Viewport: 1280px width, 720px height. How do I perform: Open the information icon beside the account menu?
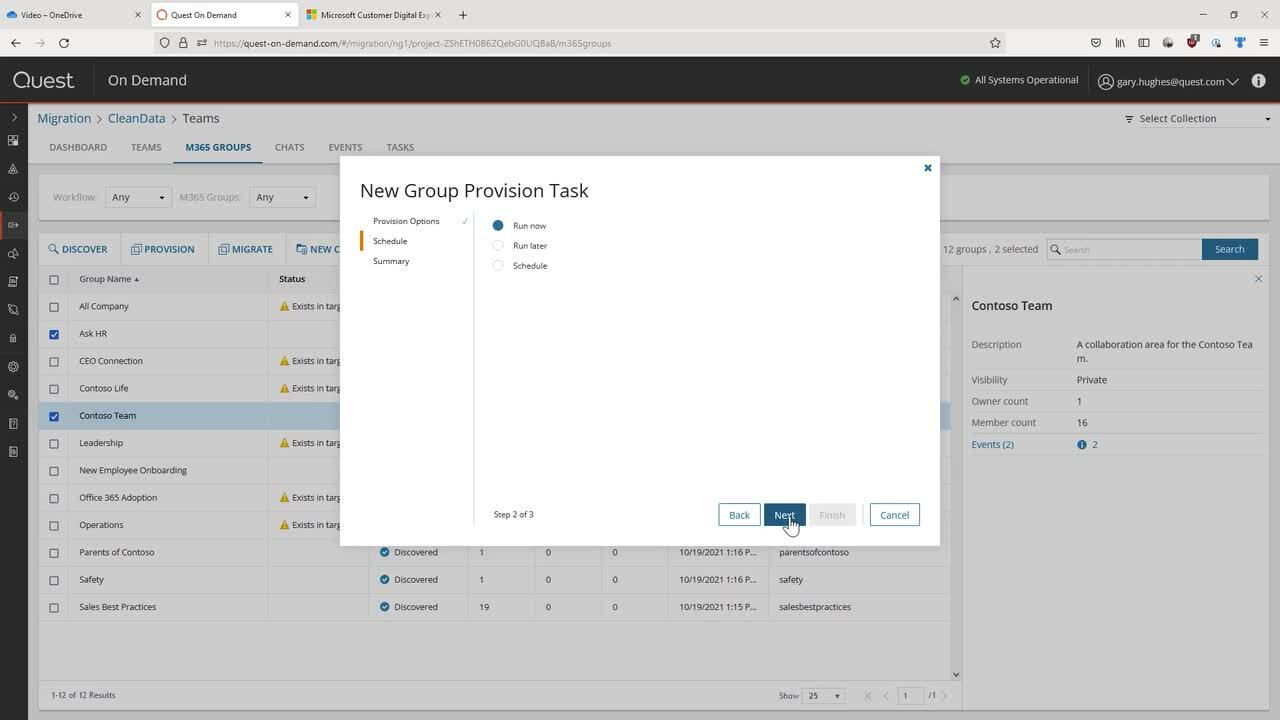[1259, 81]
